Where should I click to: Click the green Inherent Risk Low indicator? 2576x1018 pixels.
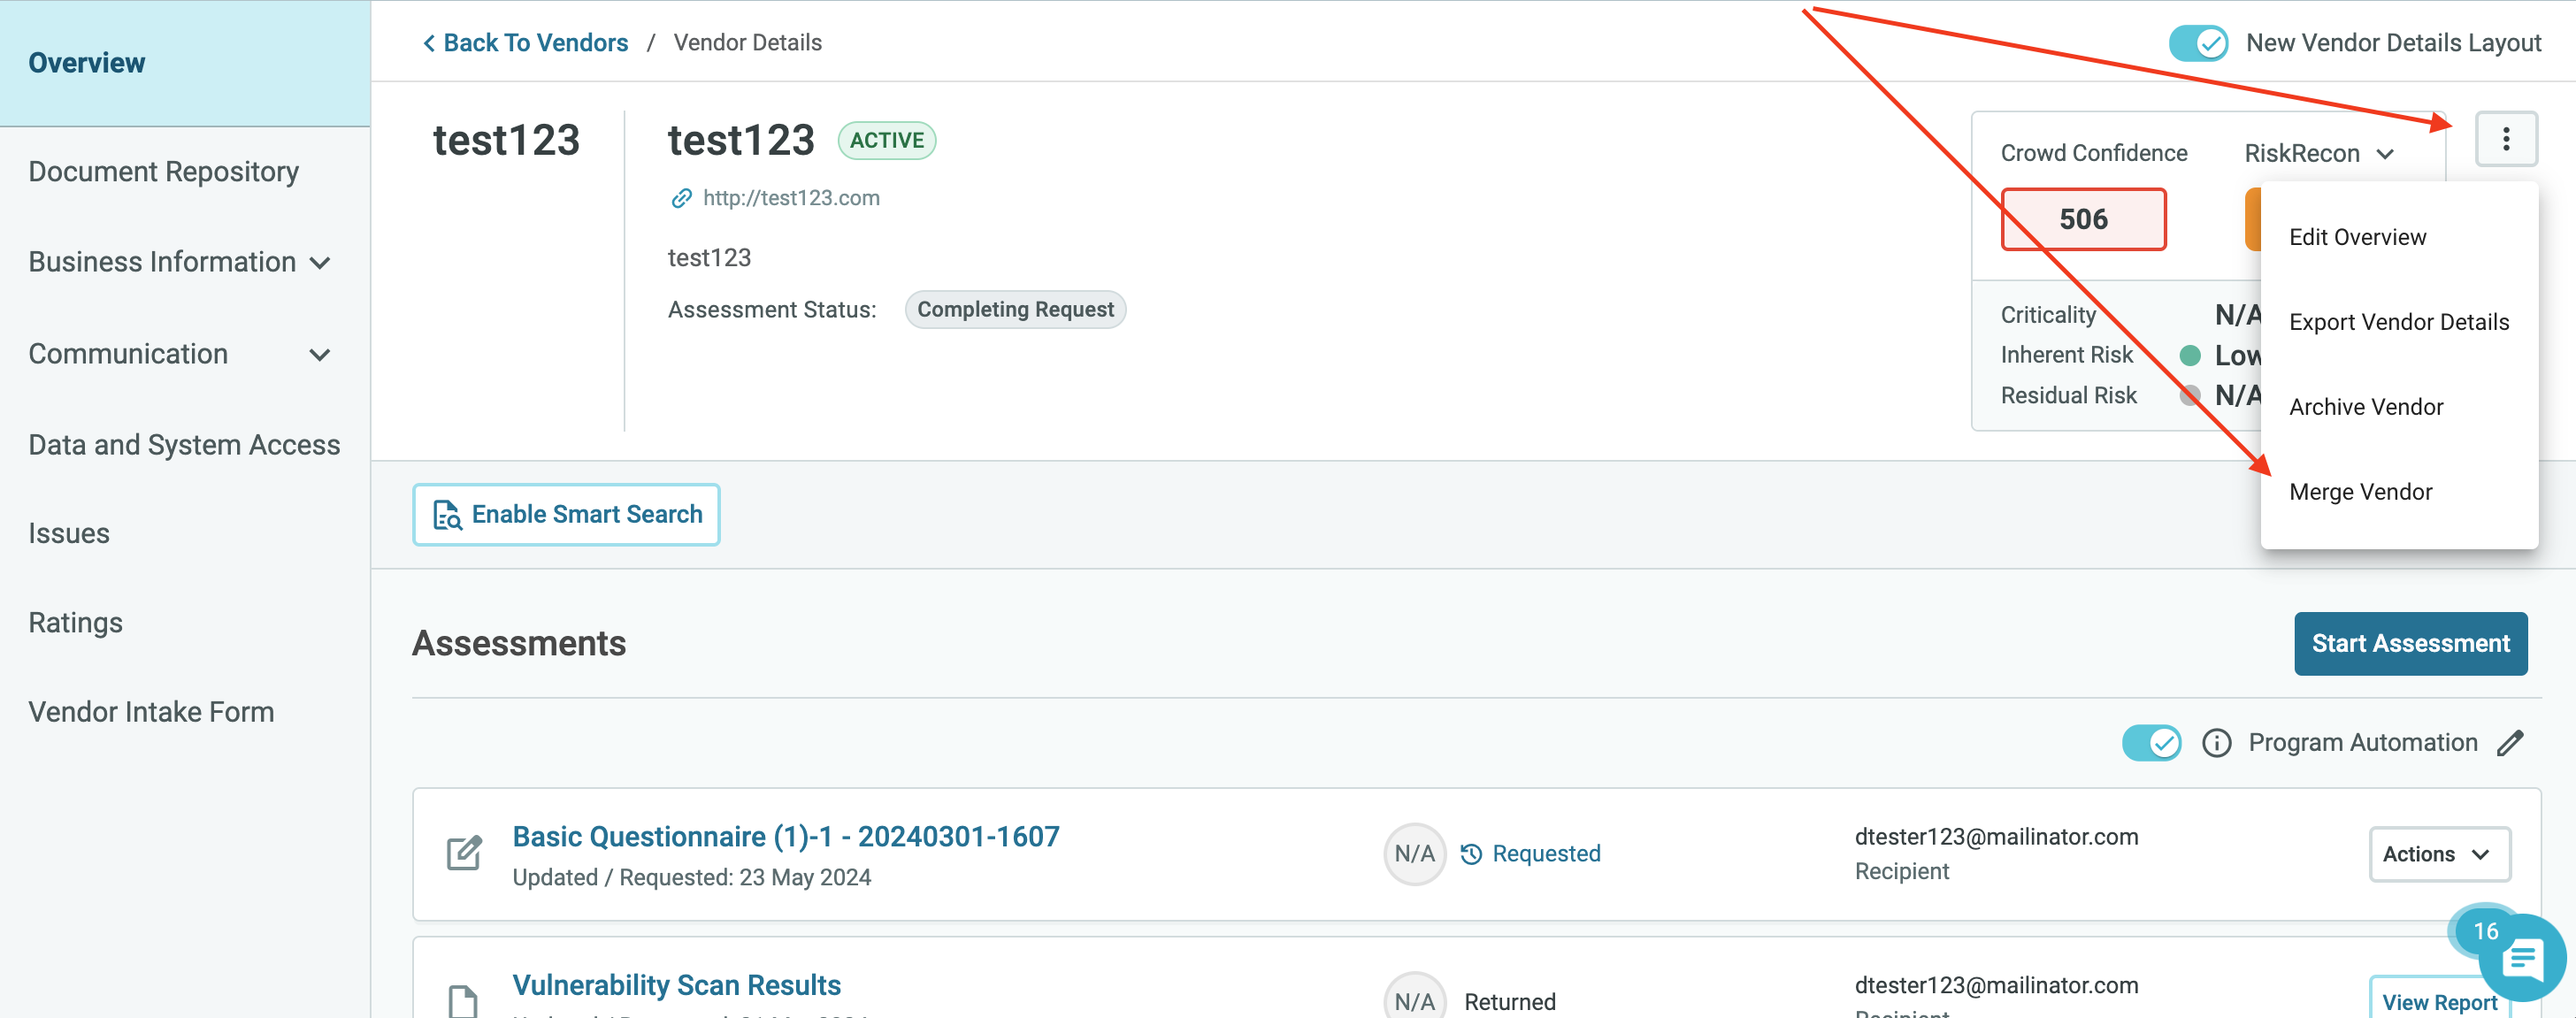coord(2190,355)
